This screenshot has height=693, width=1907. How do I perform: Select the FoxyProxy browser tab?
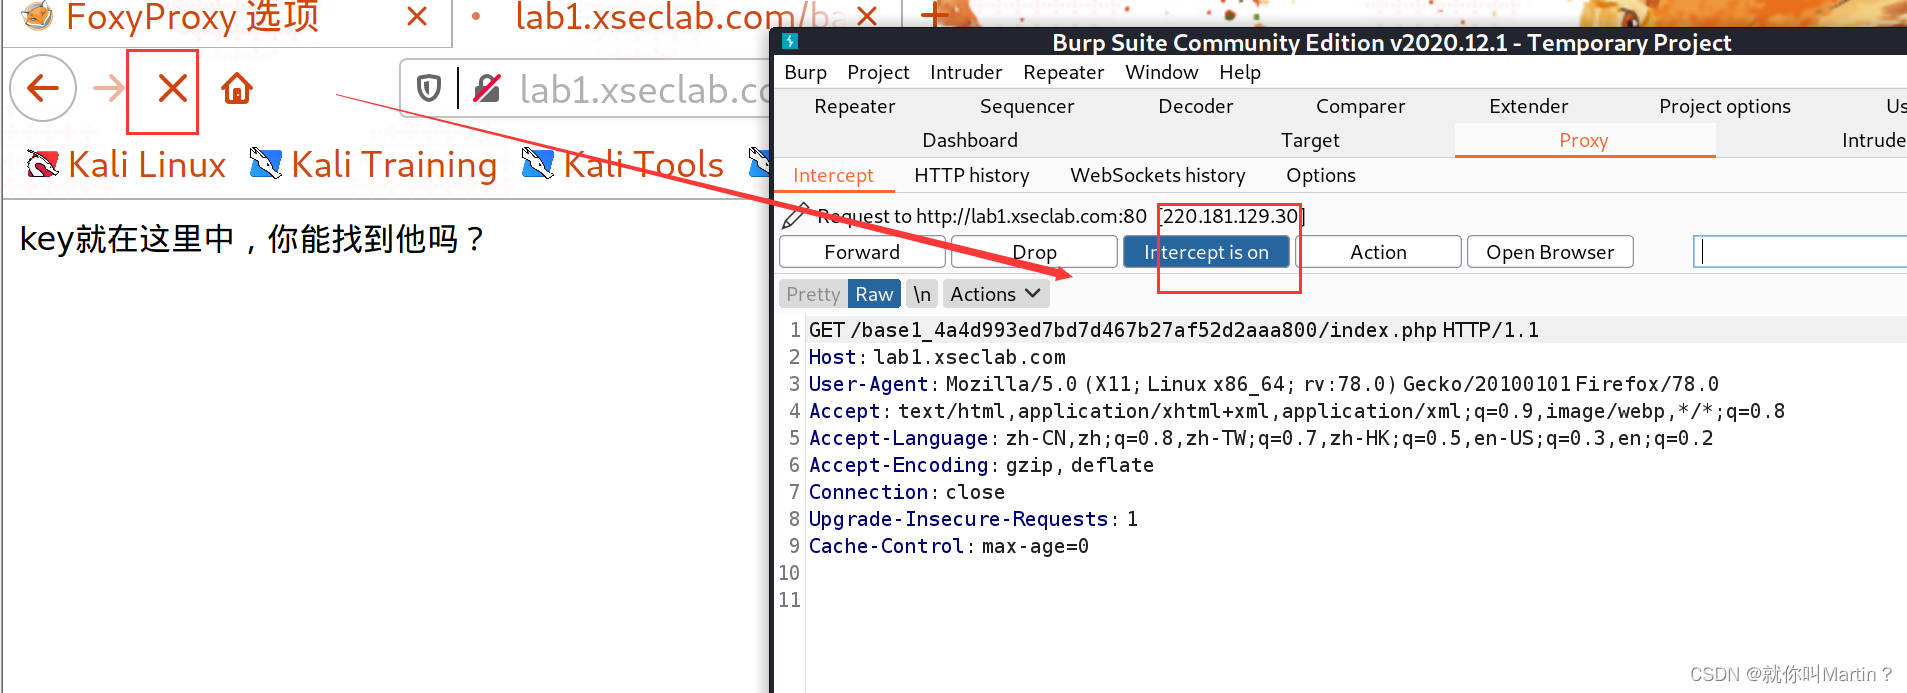(227, 18)
